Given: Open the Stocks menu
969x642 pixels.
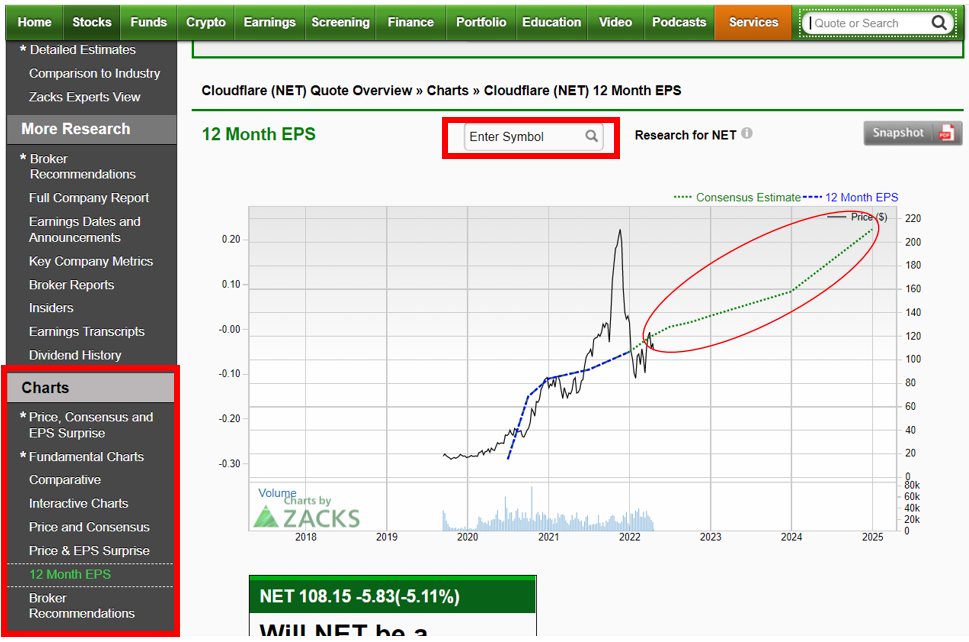Looking at the screenshot, I should [x=92, y=22].
